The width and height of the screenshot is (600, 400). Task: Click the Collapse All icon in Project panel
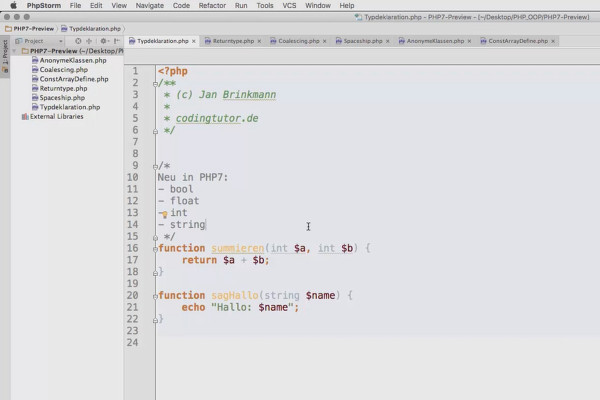[x=89, y=41]
